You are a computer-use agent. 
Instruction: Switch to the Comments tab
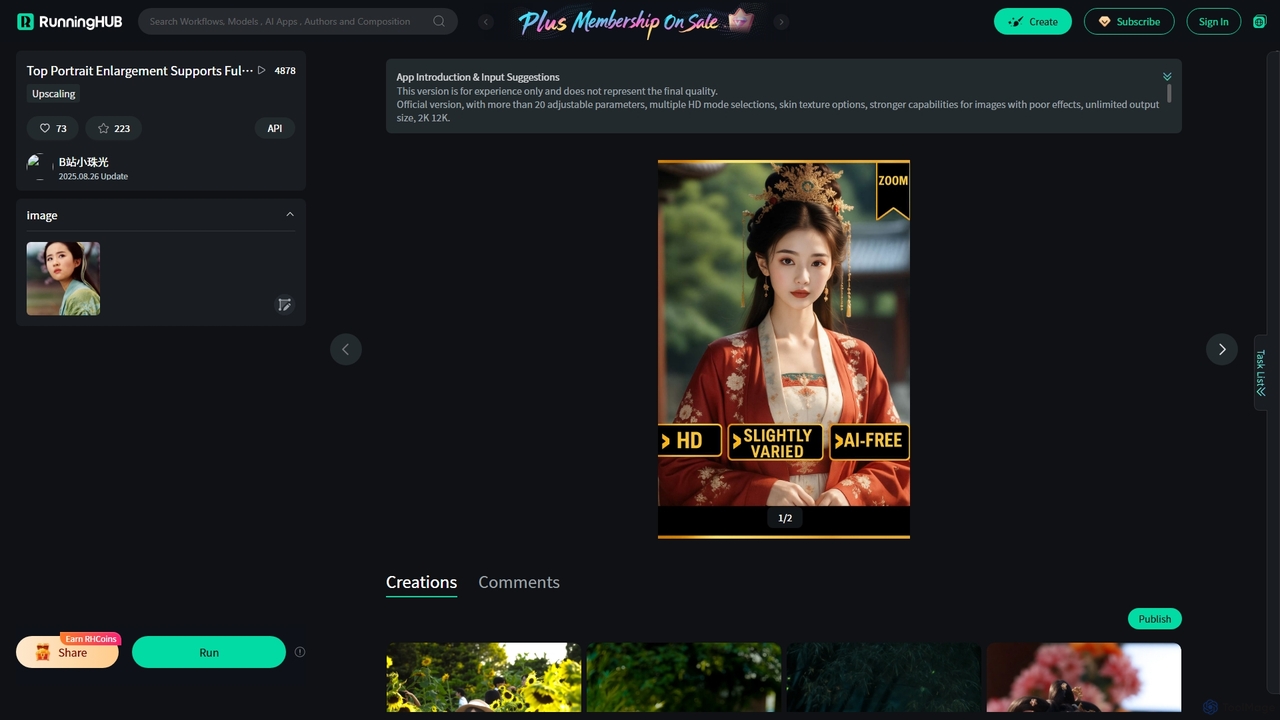[519, 582]
